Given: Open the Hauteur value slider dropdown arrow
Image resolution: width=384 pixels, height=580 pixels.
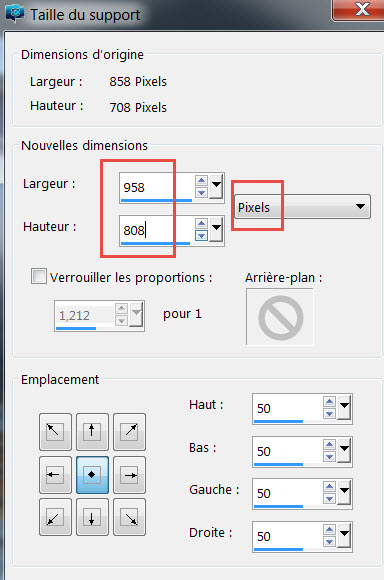Looking at the screenshot, I should [216, 229].
